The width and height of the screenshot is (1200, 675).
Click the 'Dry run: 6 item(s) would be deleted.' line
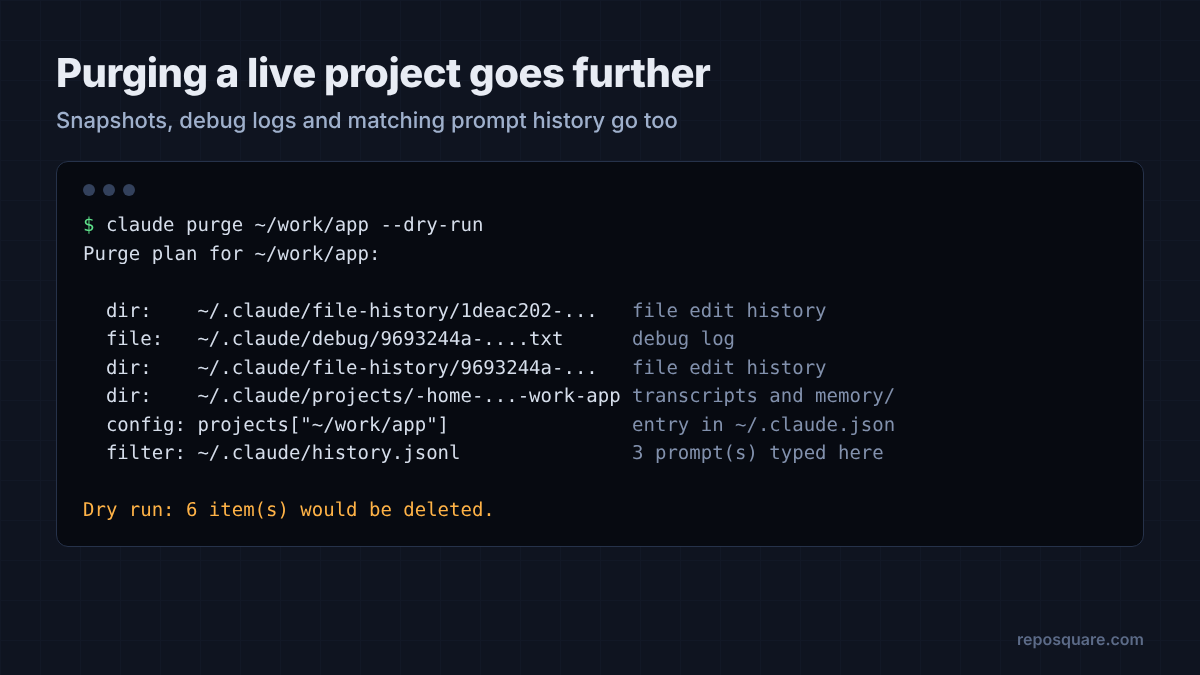click(289, 510)
